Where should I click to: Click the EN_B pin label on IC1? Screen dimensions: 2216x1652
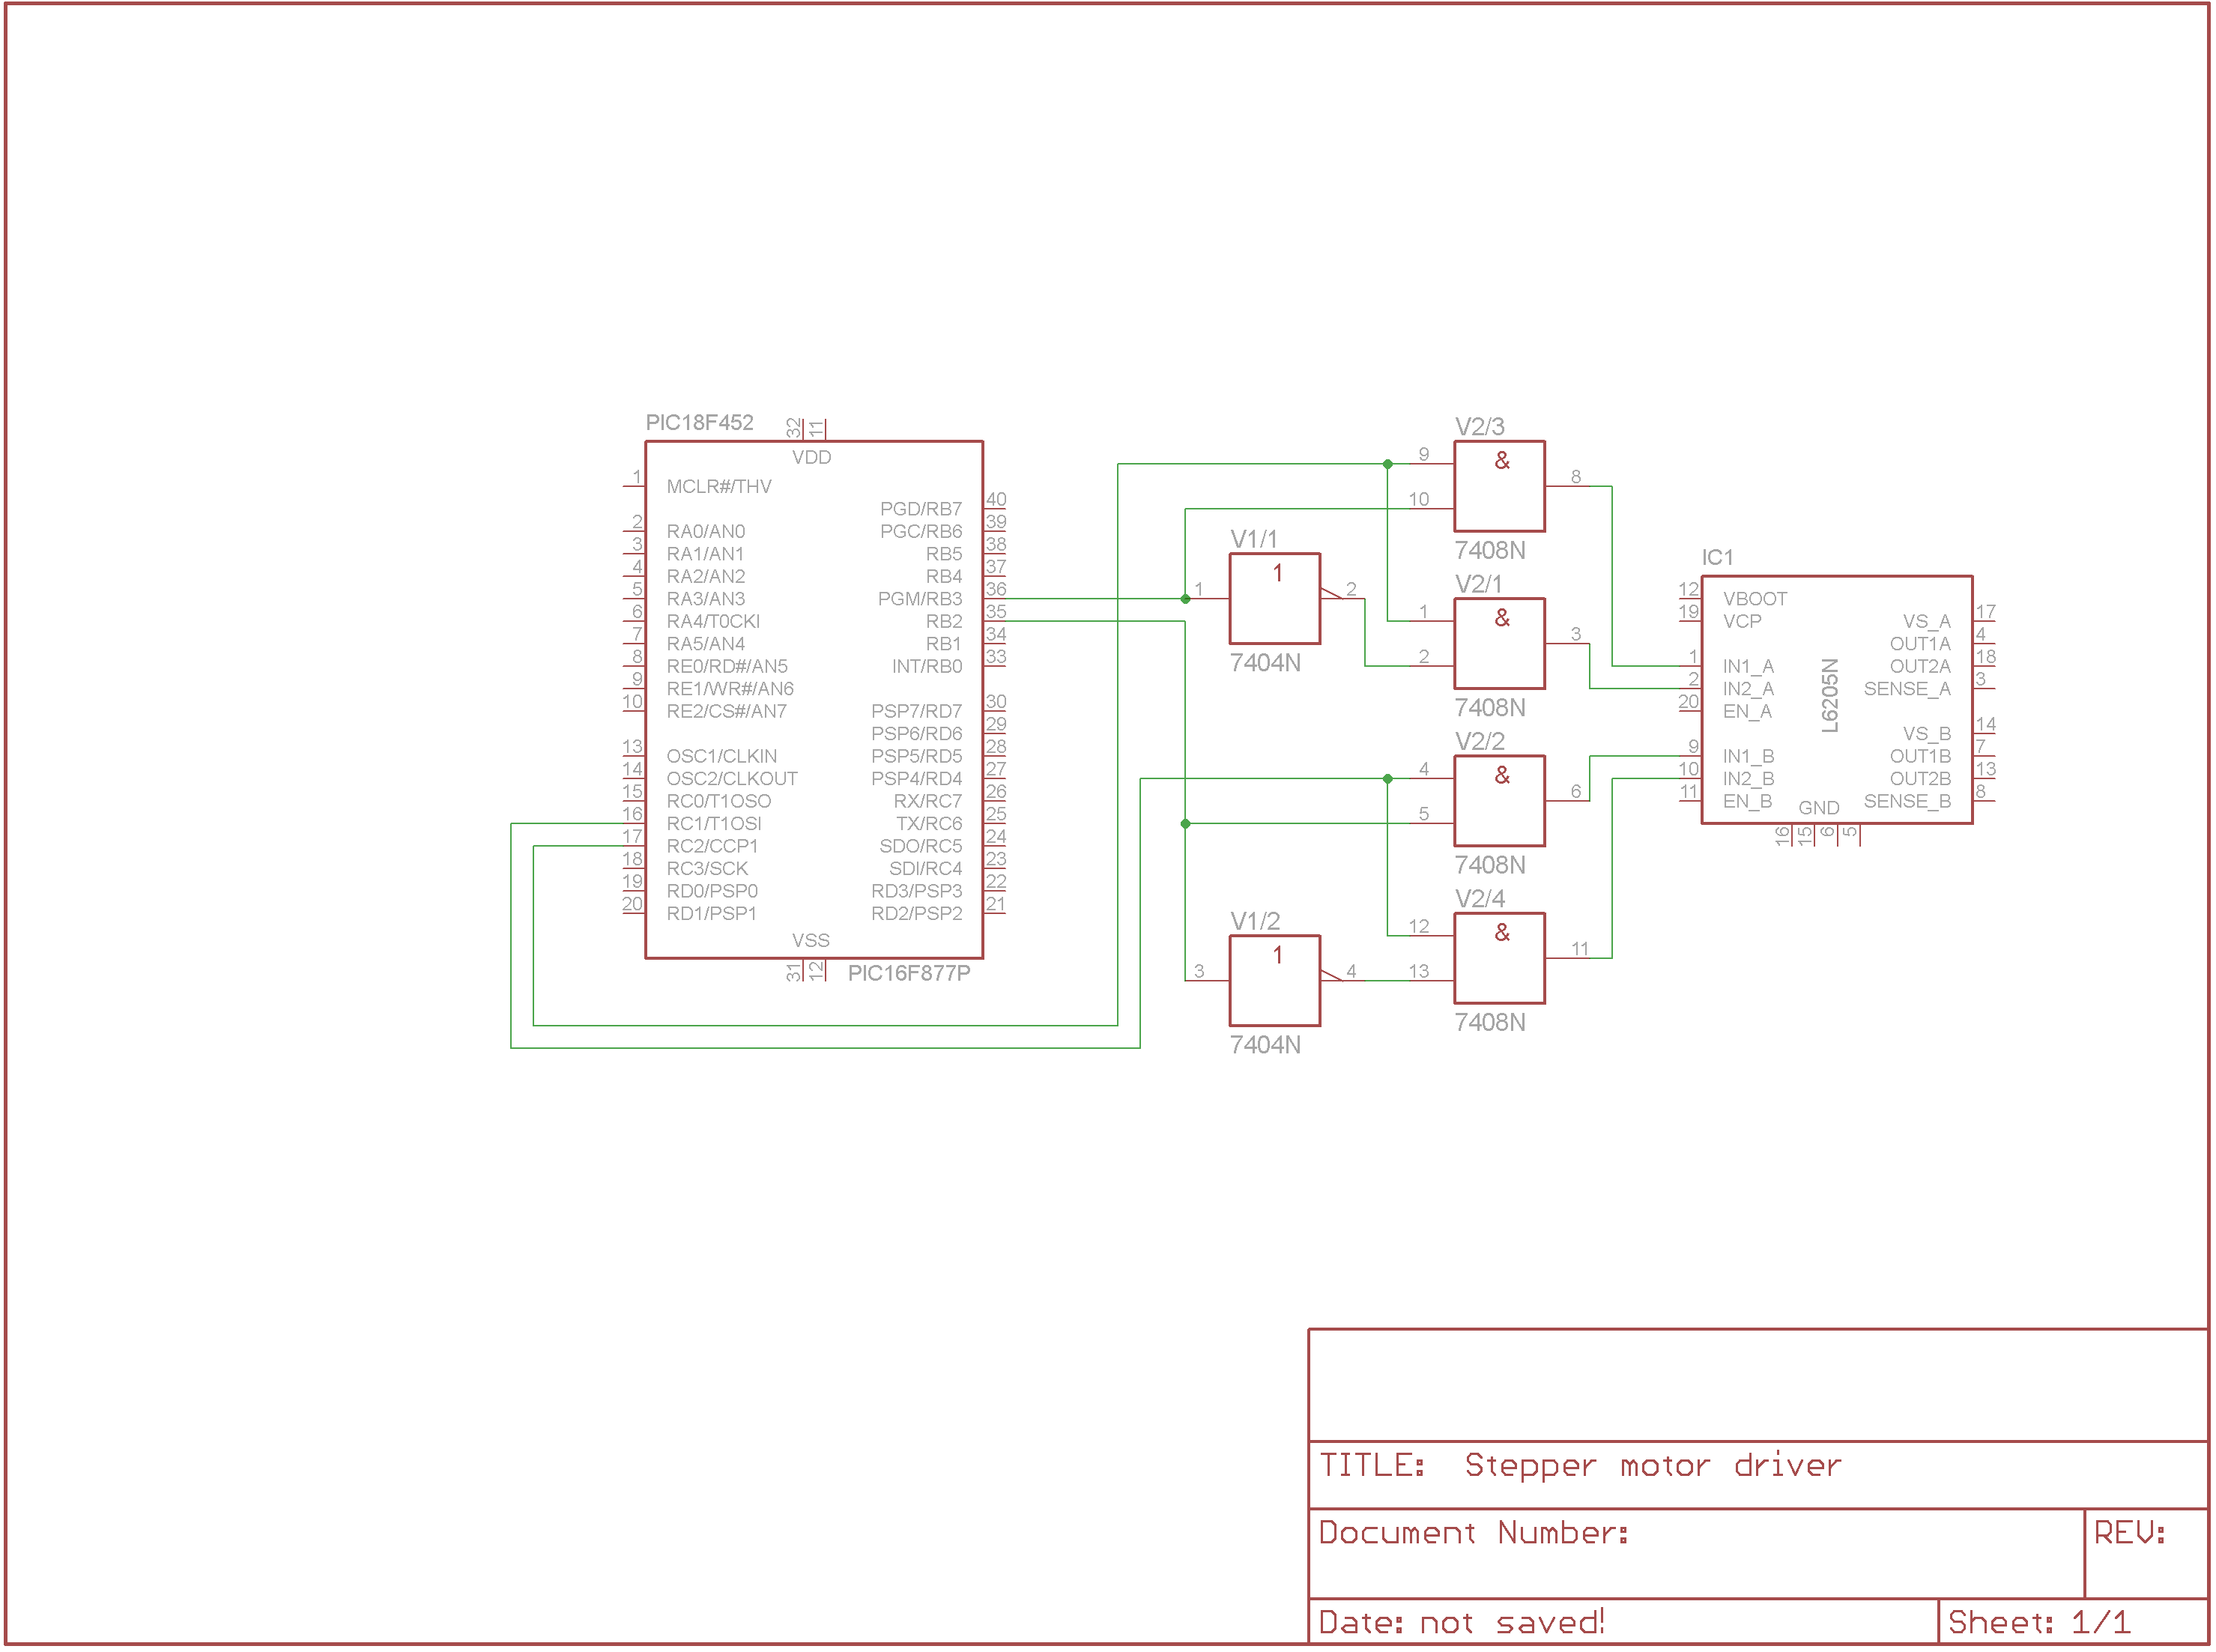click(1748, 802)
